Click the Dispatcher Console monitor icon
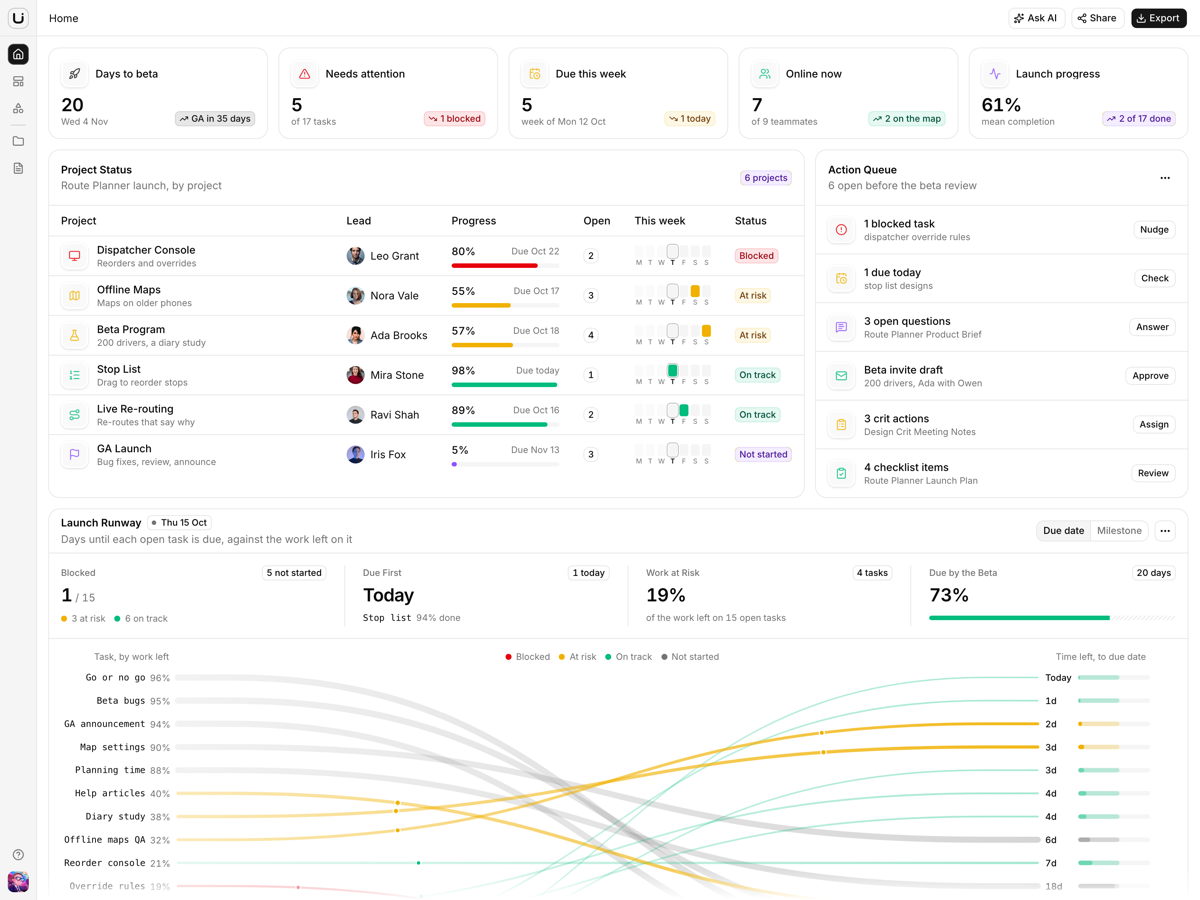This screenshot has width=1200, height=900. point(74,256)
